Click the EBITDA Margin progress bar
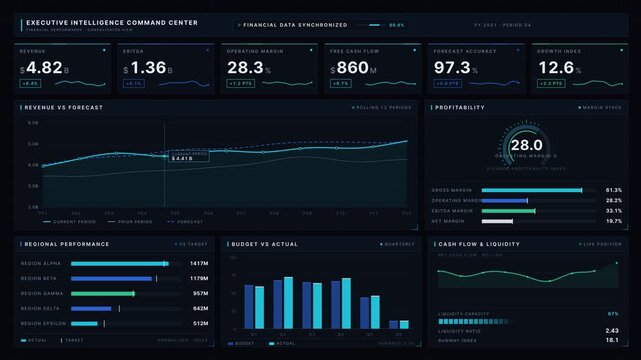Image resolution: width=641 pixels, height=360 pixels. click(x=539, y=211)
